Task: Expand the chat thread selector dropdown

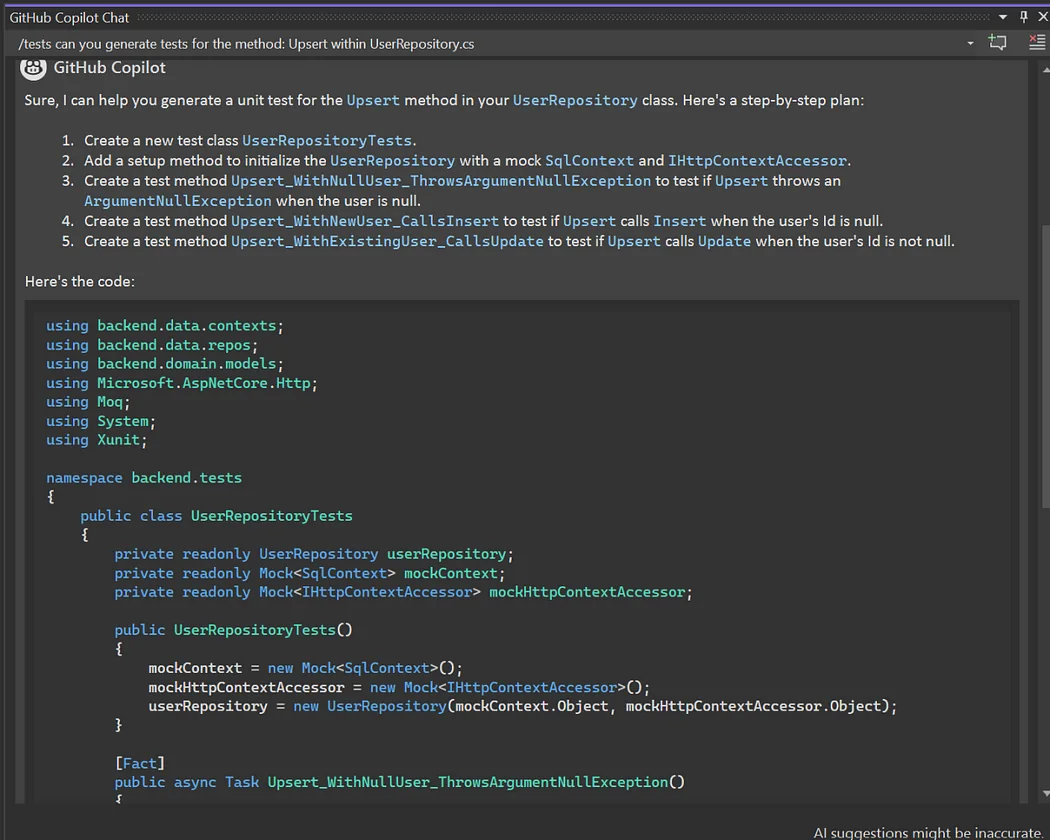Action: pos(970,44)
